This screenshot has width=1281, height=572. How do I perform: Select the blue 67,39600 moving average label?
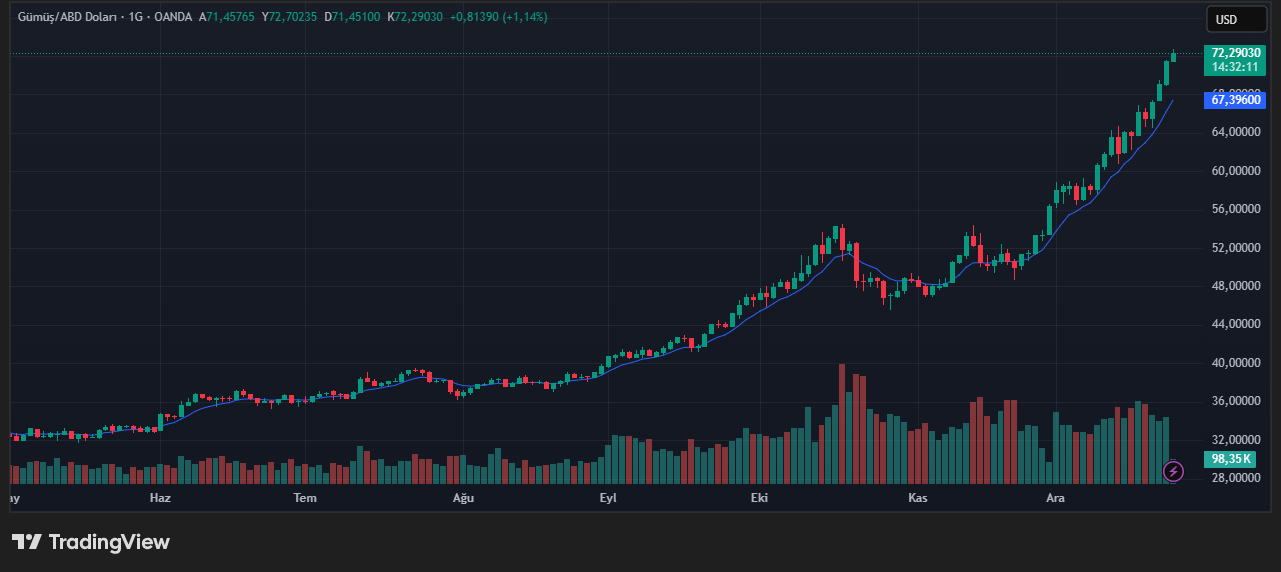(x=1235, y=100)
